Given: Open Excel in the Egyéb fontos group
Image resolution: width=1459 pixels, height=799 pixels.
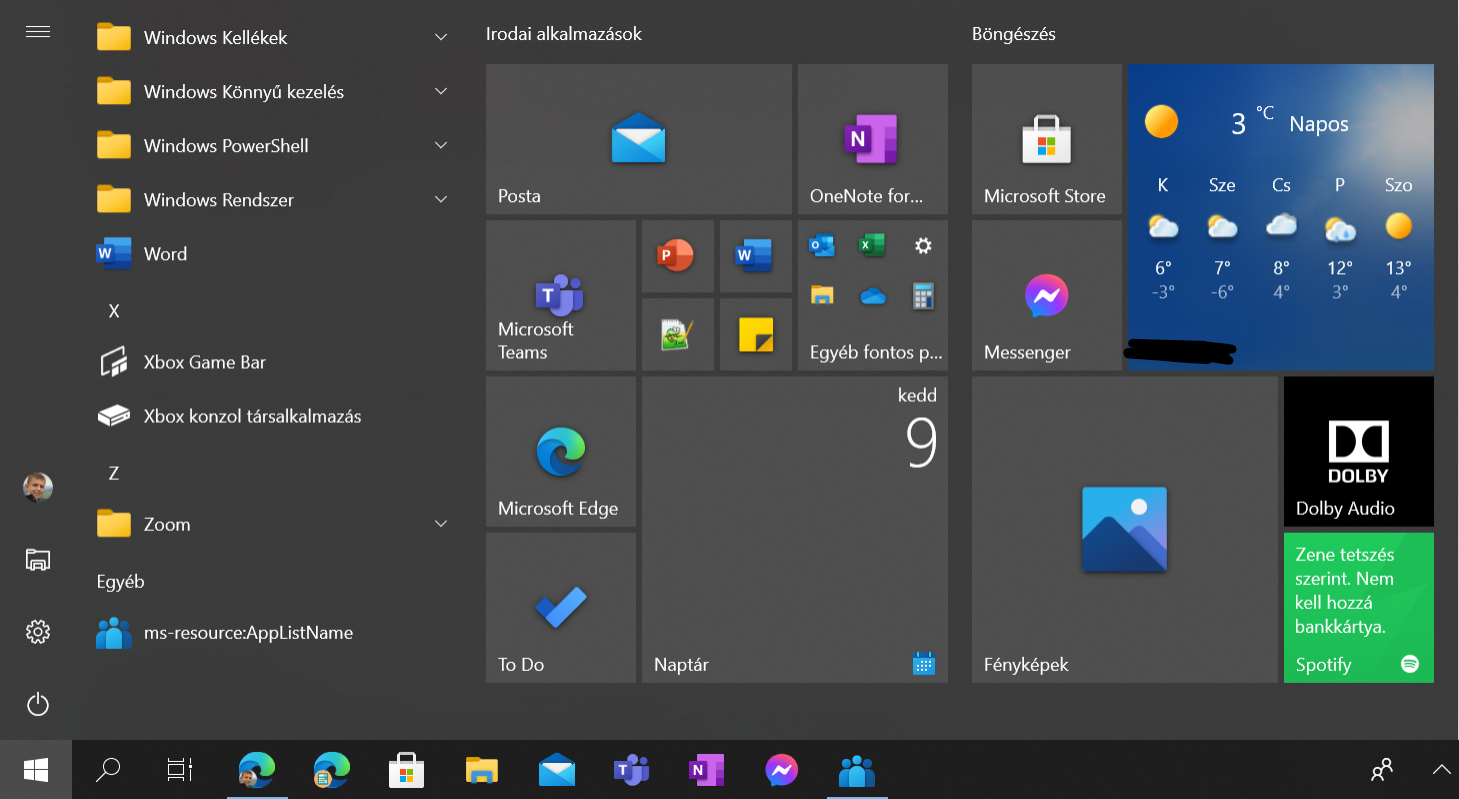Looking at the screenshot, I should pos(872,245).
